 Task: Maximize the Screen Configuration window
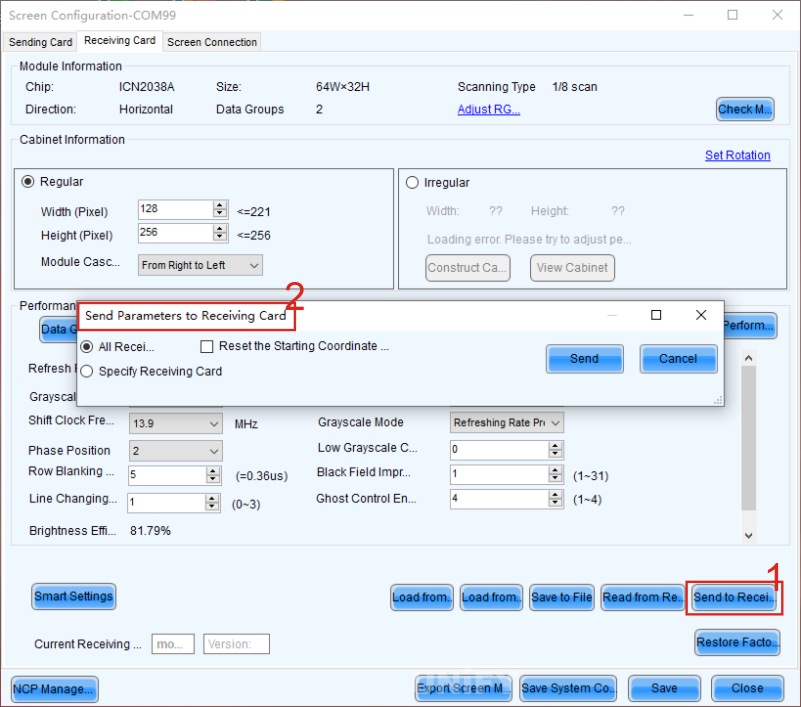point(733,15)
